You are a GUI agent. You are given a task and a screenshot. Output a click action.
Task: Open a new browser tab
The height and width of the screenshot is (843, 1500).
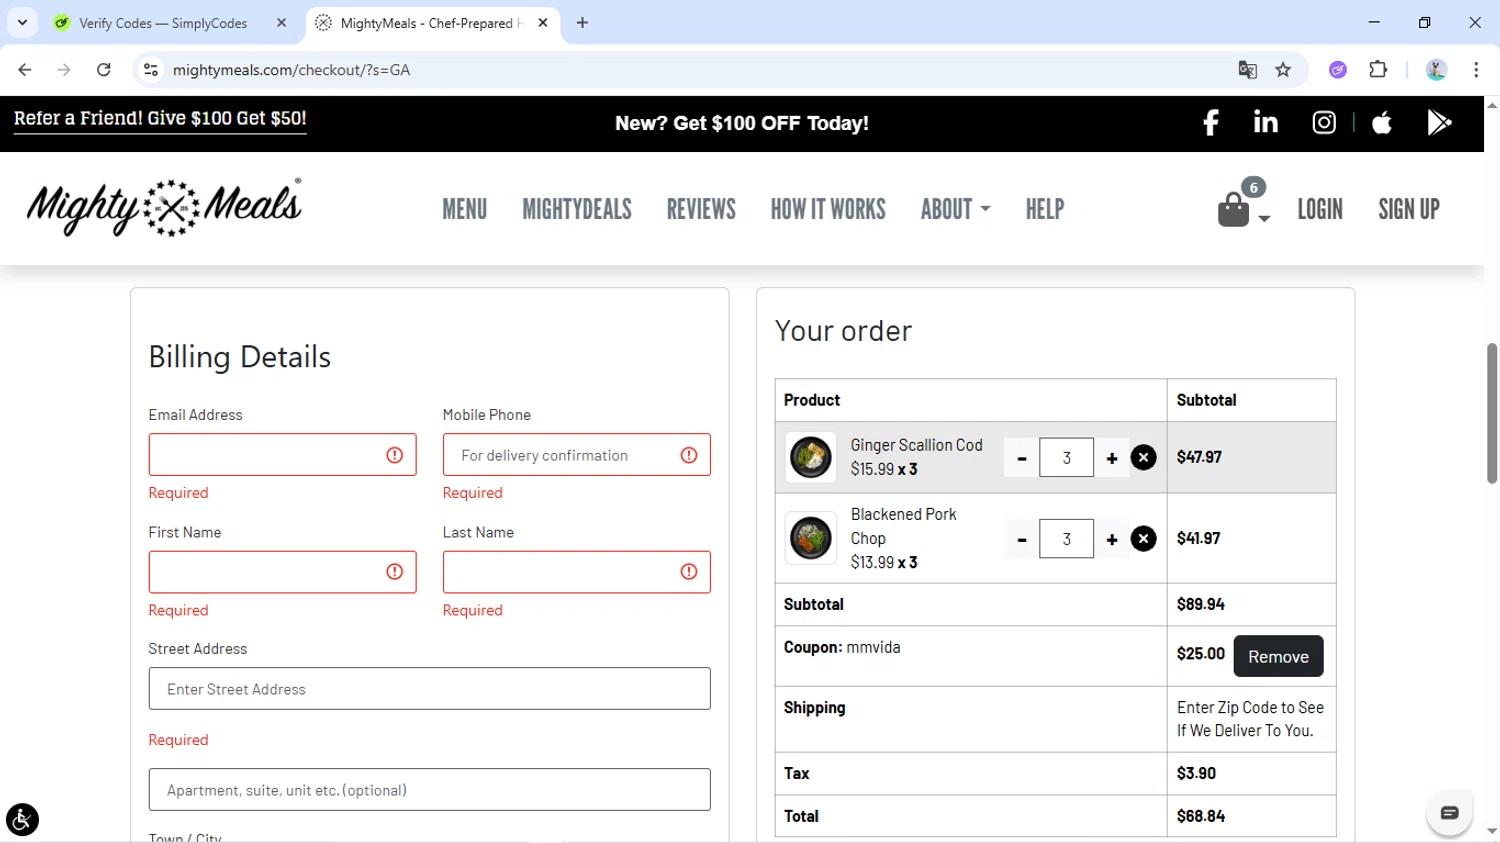(x=582, y=23)
